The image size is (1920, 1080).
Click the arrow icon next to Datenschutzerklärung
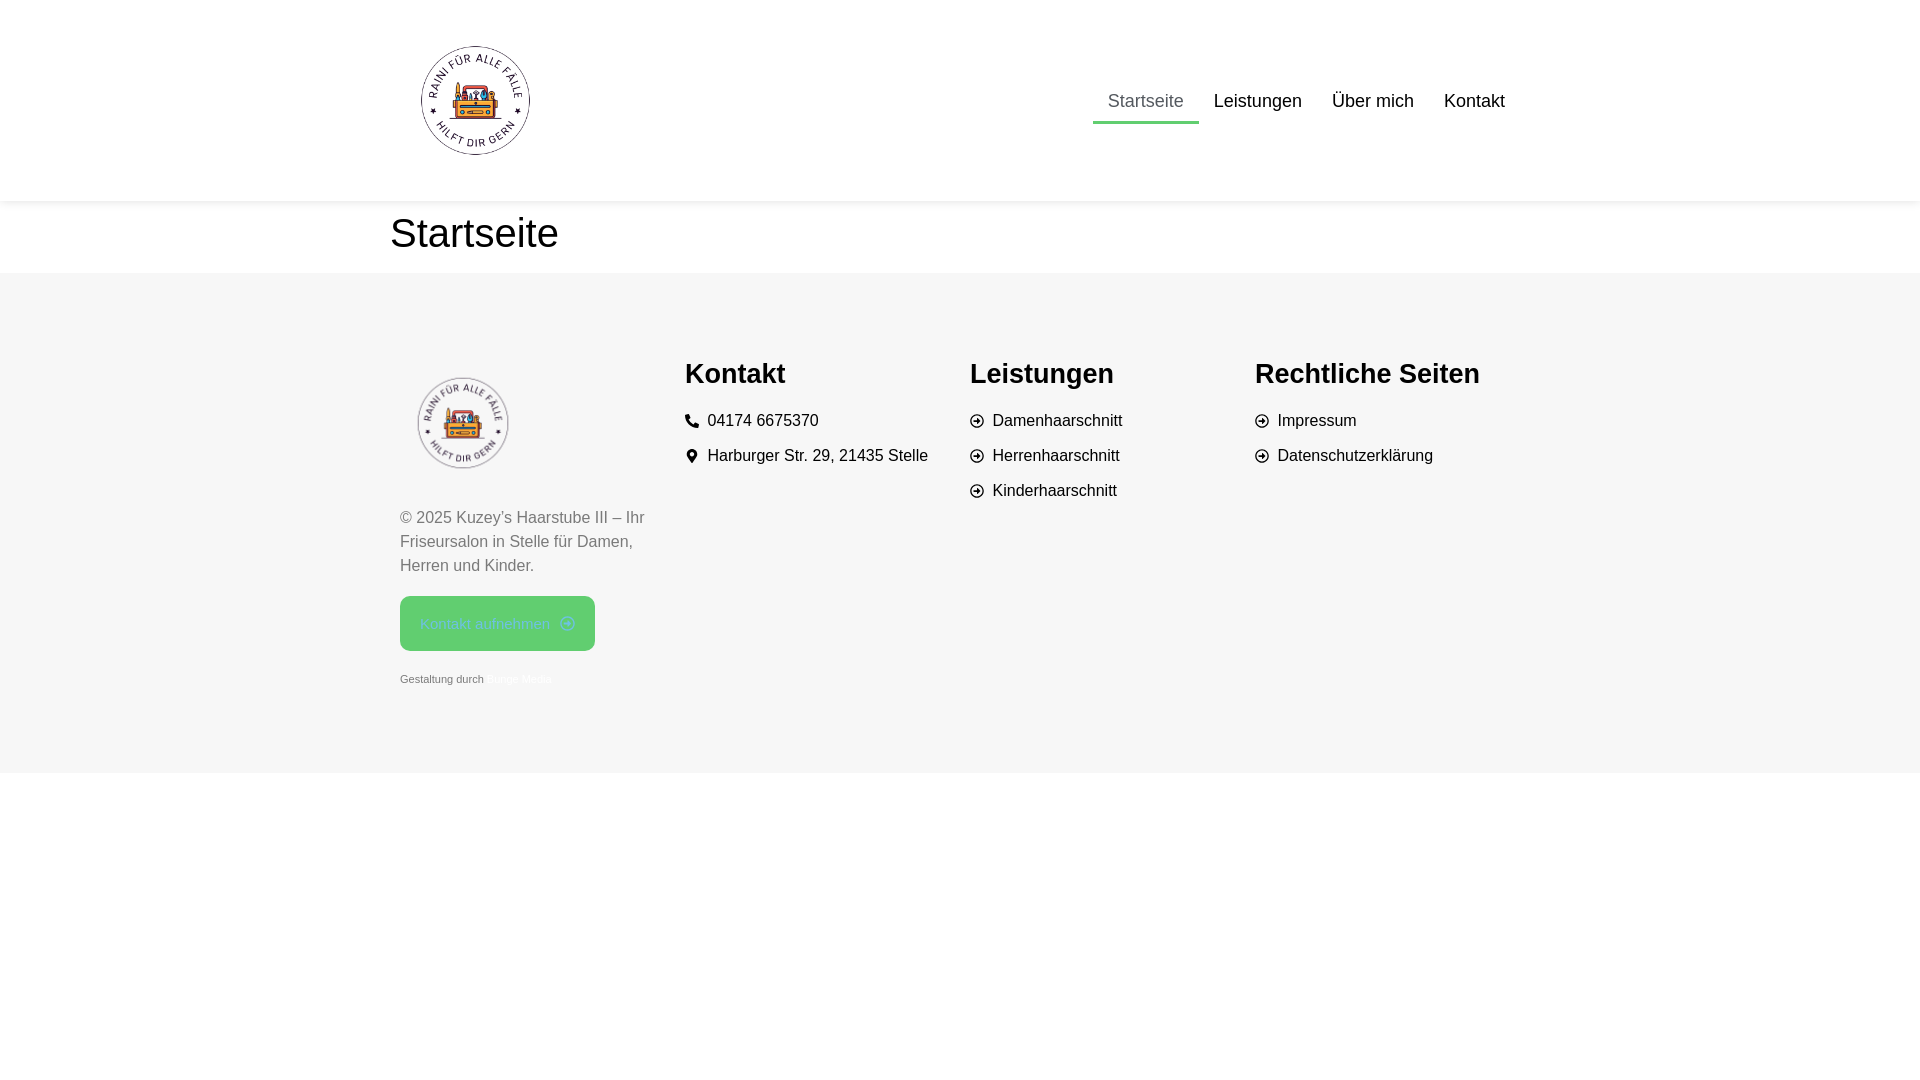pos(1262,456)
